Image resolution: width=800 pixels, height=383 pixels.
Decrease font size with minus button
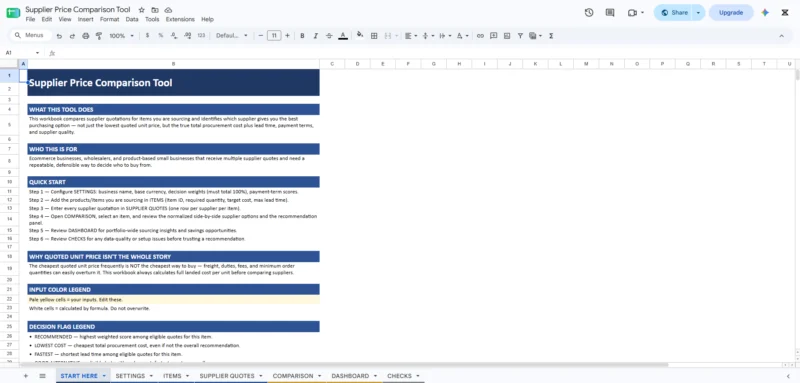(x=261, y=36)
